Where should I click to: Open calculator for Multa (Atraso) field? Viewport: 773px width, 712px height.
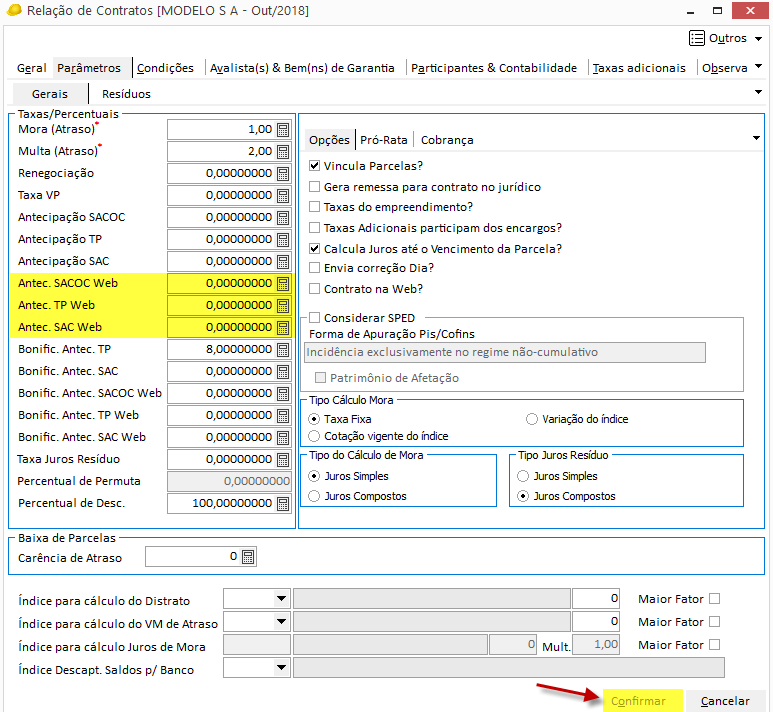tap(283, 151)
